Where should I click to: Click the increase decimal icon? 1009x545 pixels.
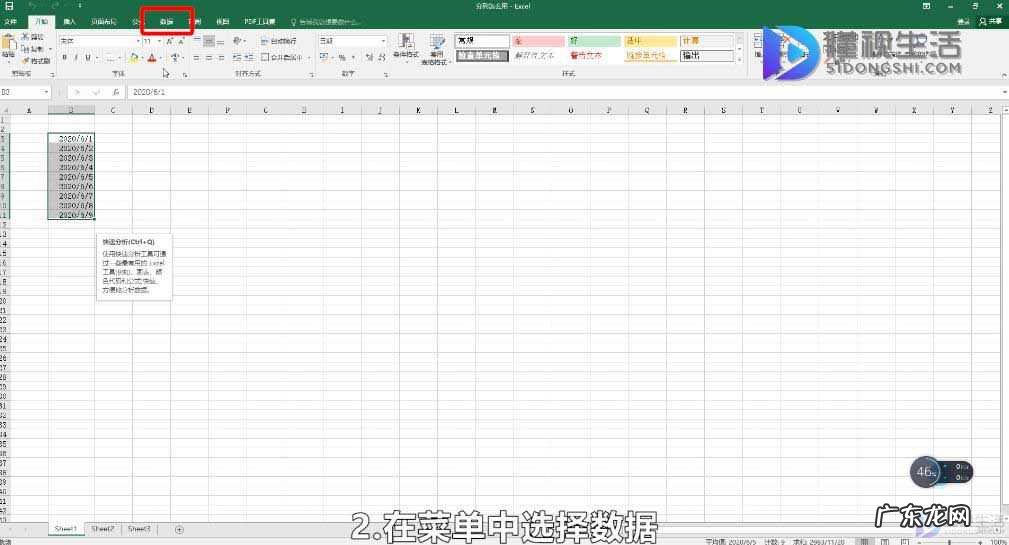point(369,58)
